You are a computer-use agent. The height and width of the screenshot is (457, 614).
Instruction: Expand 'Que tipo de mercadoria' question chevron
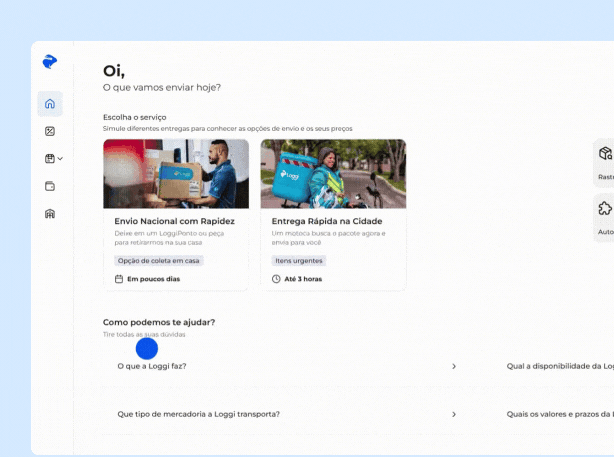(x=454, y=414)
